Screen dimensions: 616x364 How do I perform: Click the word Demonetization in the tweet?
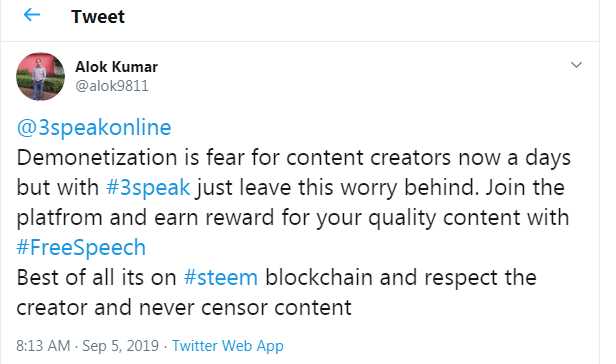(97, 157)
